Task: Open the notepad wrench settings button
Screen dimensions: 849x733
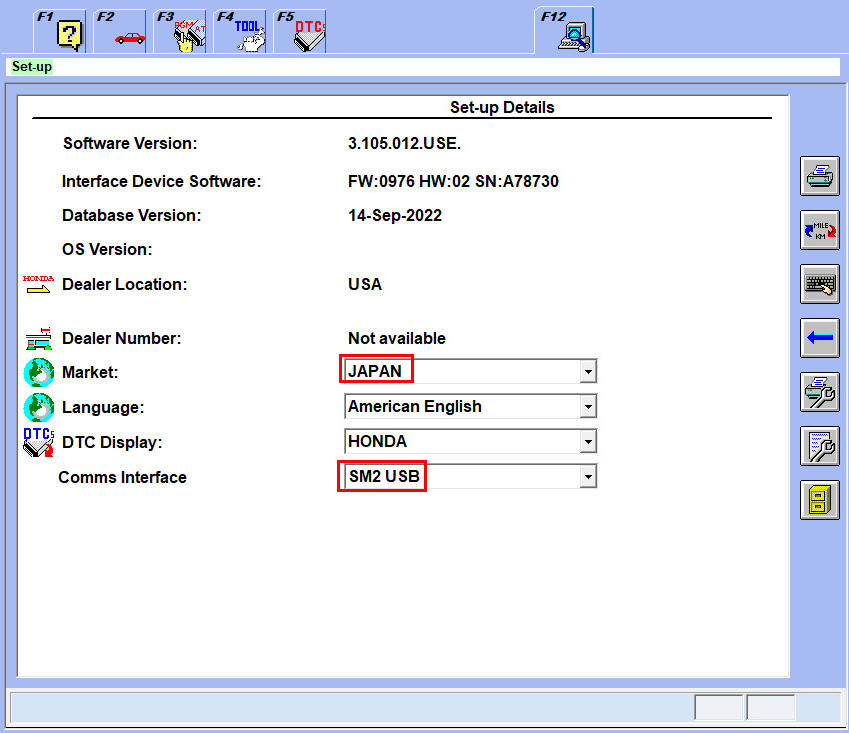Action: click(x=820, y=446)
